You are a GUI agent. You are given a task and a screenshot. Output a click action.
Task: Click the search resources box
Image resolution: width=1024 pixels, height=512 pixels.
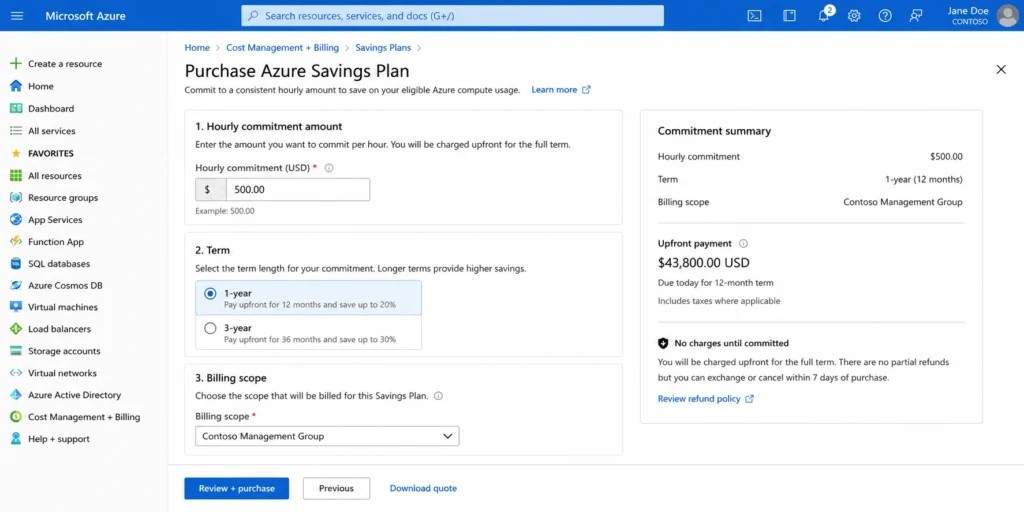(x=453, y=16)
